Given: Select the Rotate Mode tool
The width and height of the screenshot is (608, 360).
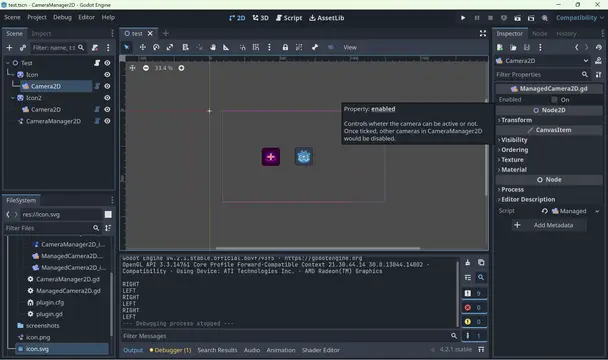Looking at the screenshot, I should tap(156, 47).
